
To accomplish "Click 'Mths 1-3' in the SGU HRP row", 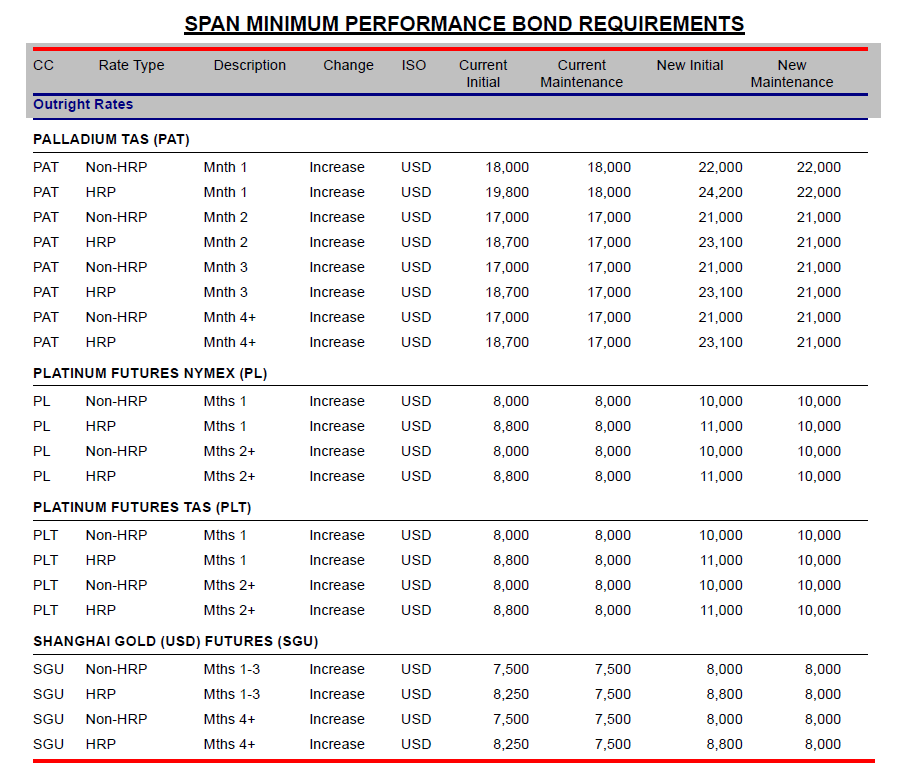I will pyautogui.click(x=231, y=695).
